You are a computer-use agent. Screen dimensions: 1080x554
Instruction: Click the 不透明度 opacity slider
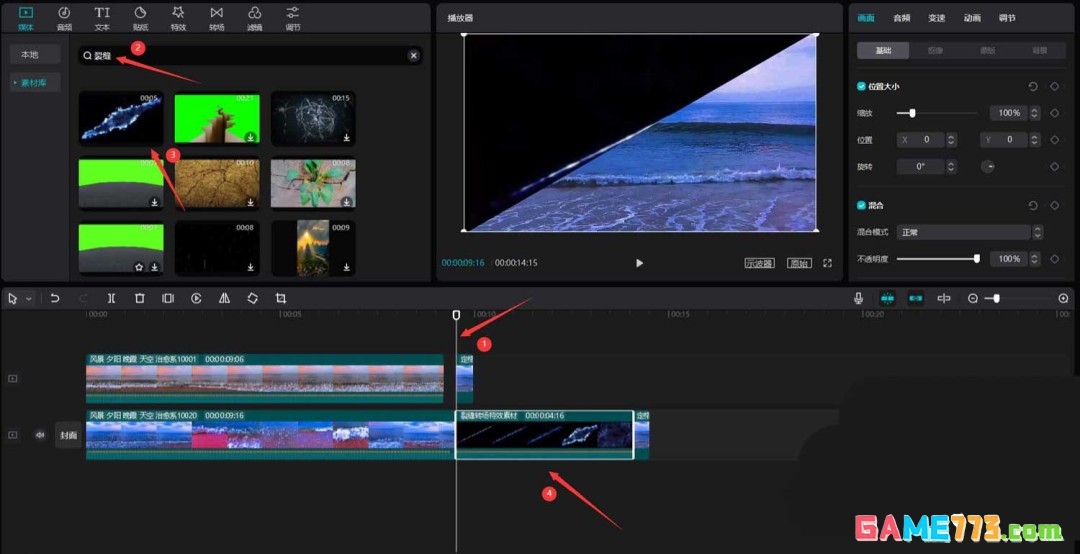(x=936, y=259)
